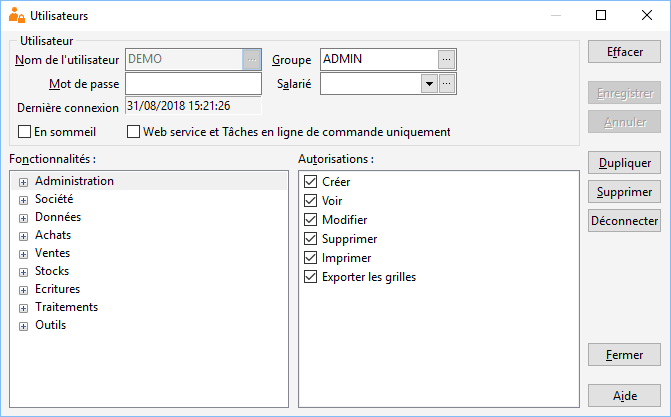
Task: Open the Groupe lookup ellipsis button
Action: click(x=446, y=60)
